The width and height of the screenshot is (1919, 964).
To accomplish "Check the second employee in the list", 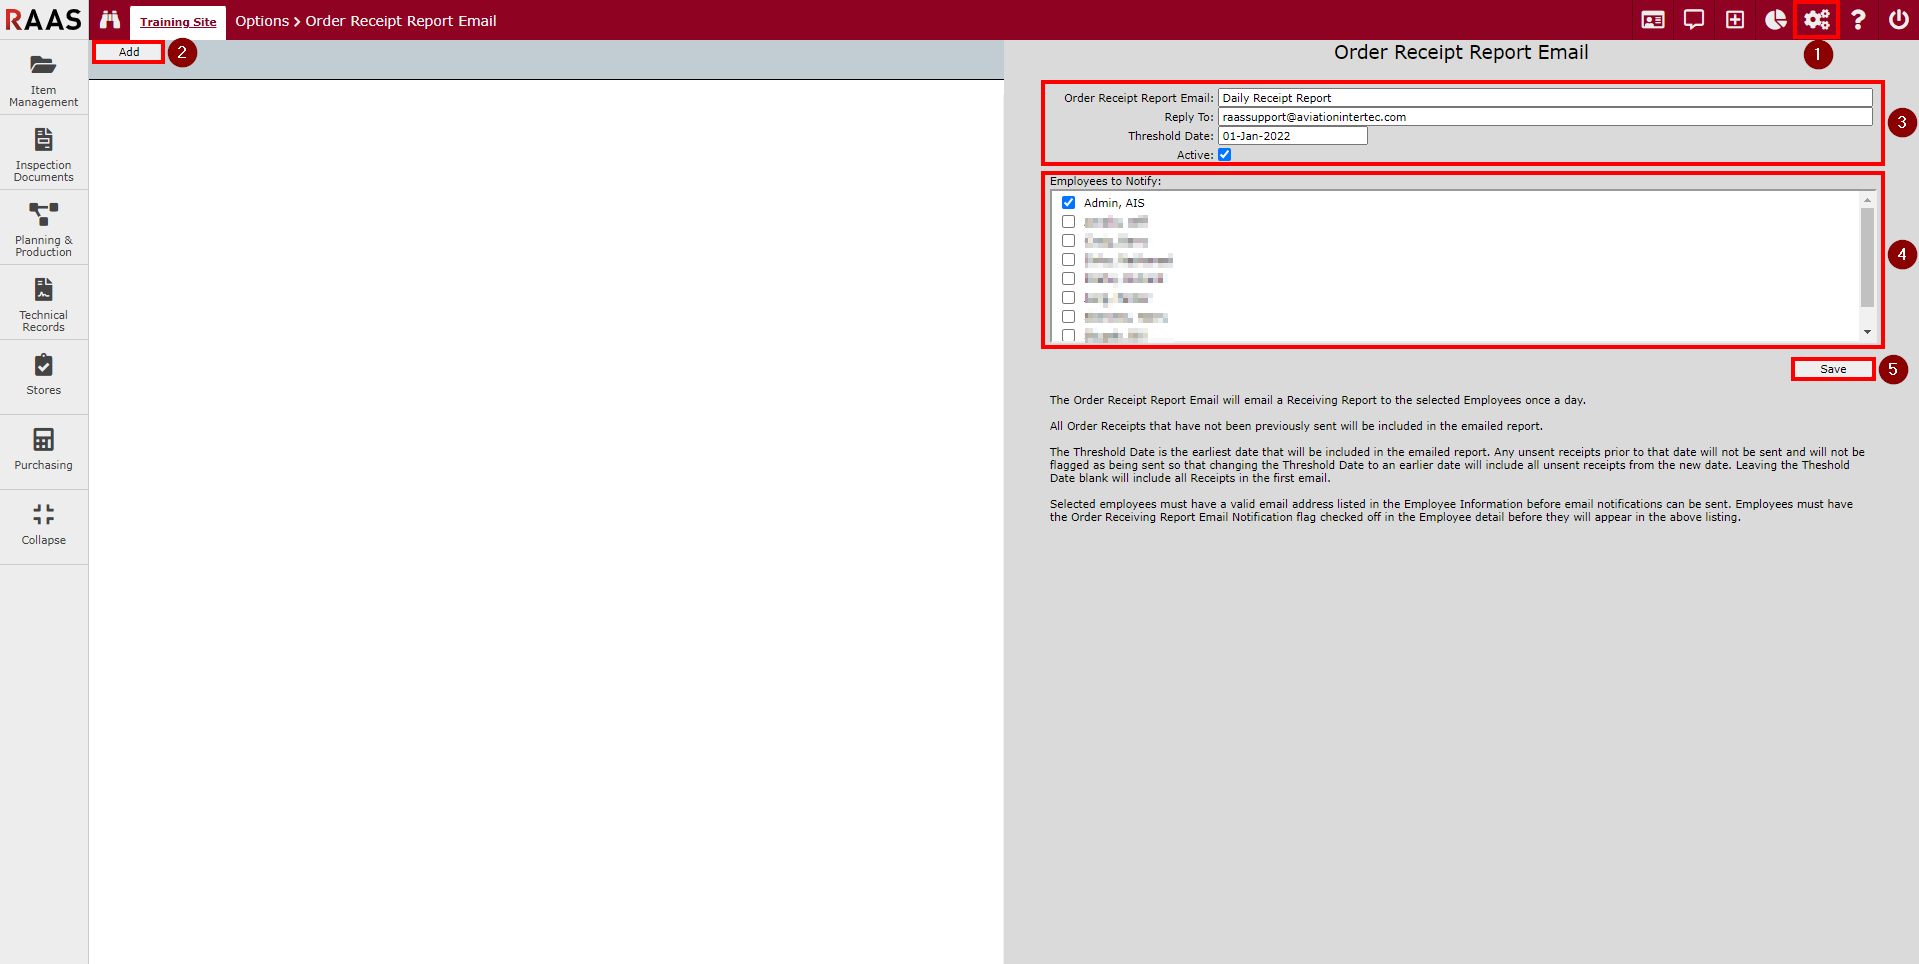I will (1068, 222).
